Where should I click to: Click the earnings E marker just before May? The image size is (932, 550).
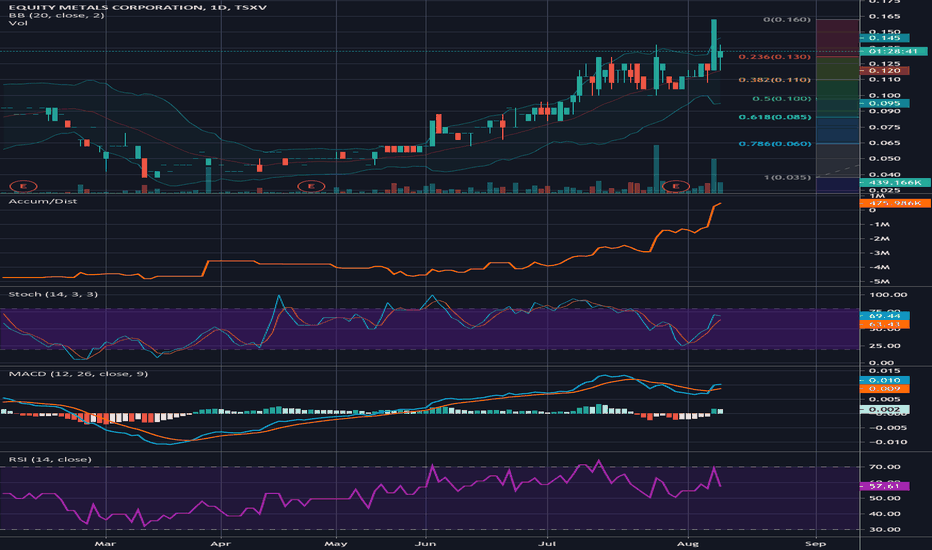pyautogui.click(x=311, y=186)
